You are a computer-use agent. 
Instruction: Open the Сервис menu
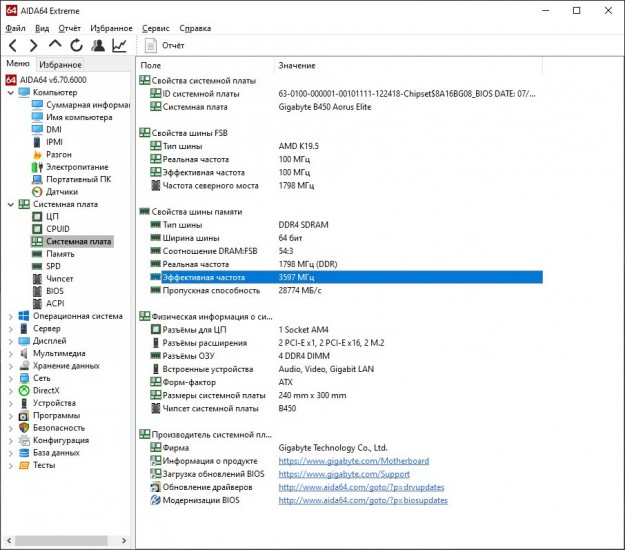click(155, 29)
